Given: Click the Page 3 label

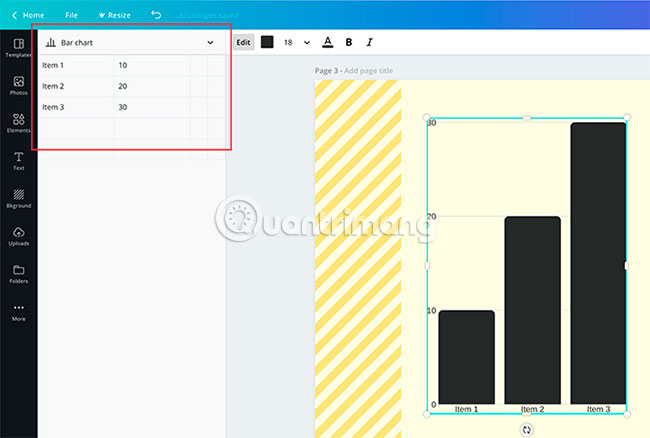Looking at the screenshot, I should tap(326, 70).
